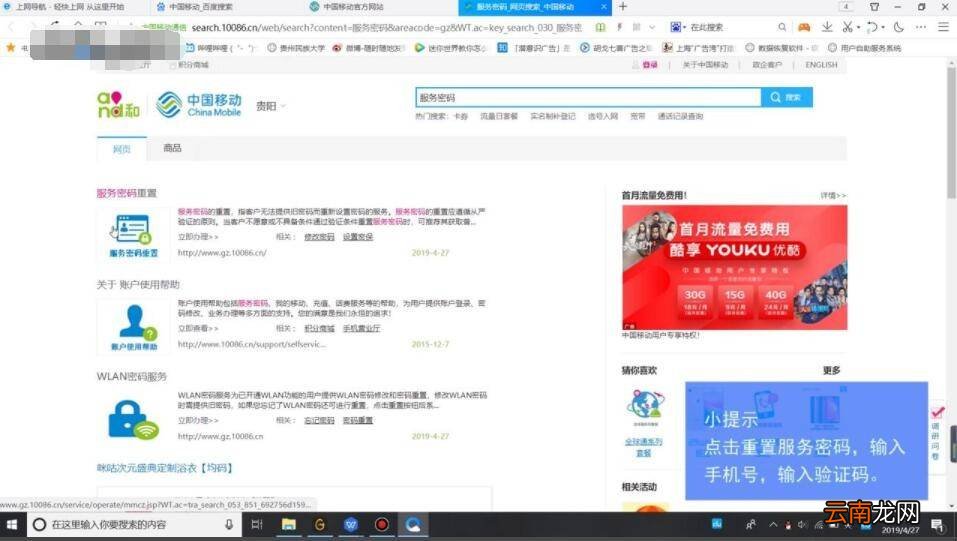
Task: Click the 积分商城 related link in account help
Action: (x=319, y=329)
